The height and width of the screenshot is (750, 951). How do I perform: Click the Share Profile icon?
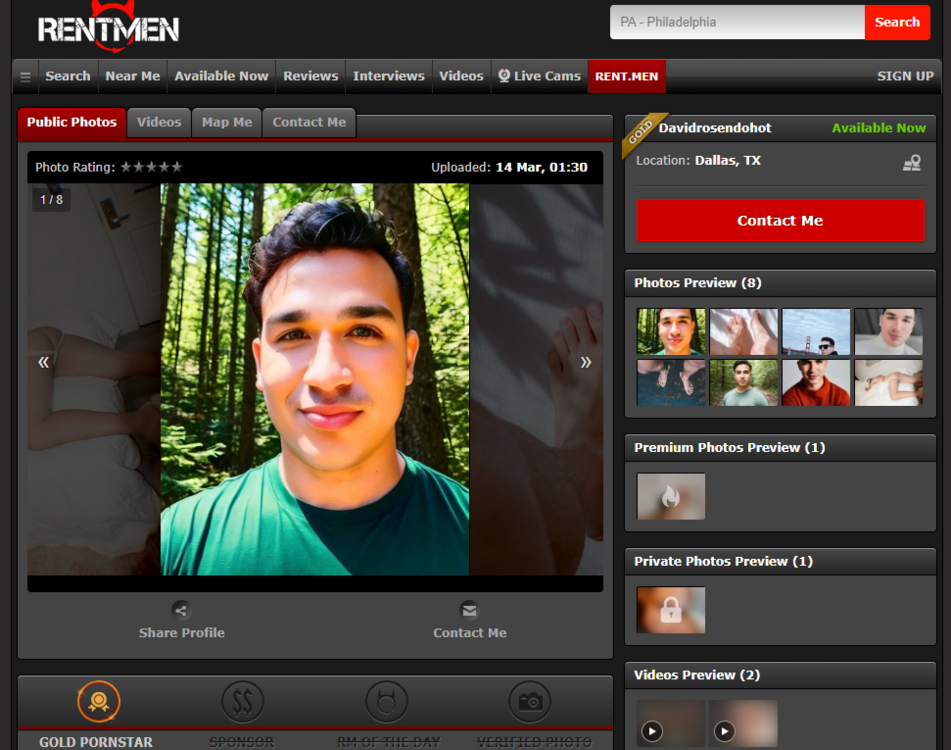coord(181,610)
